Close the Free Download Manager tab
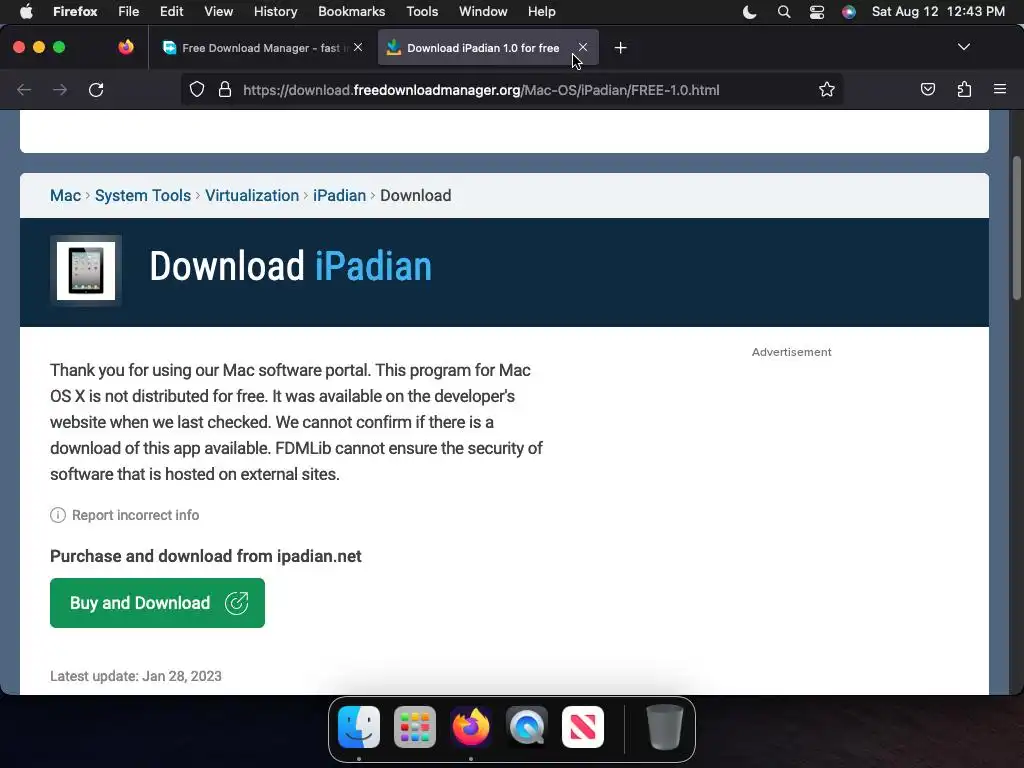The height and width of the screenshot is (768, 1024). pos(358,47)
